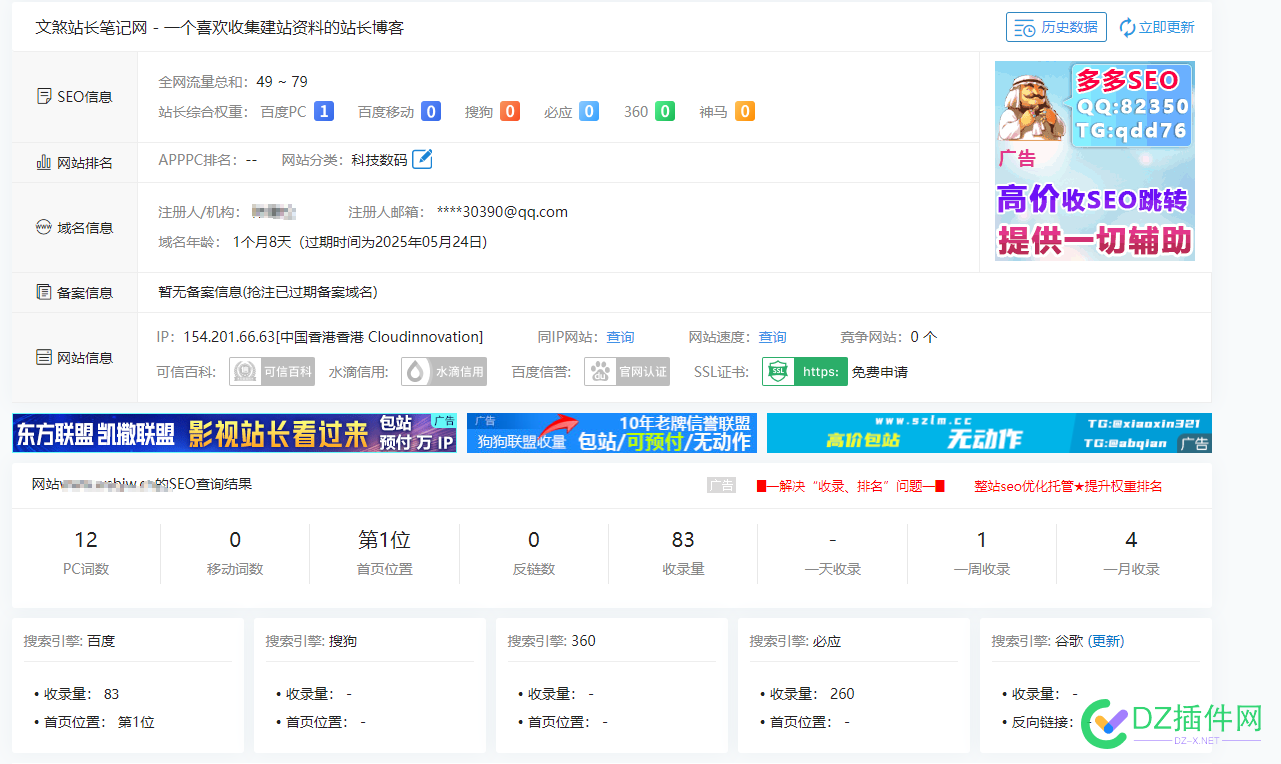This screenshot has height=764, width=1281.
Task: Click the 反链数 value 0
Action: coord(534,540)
